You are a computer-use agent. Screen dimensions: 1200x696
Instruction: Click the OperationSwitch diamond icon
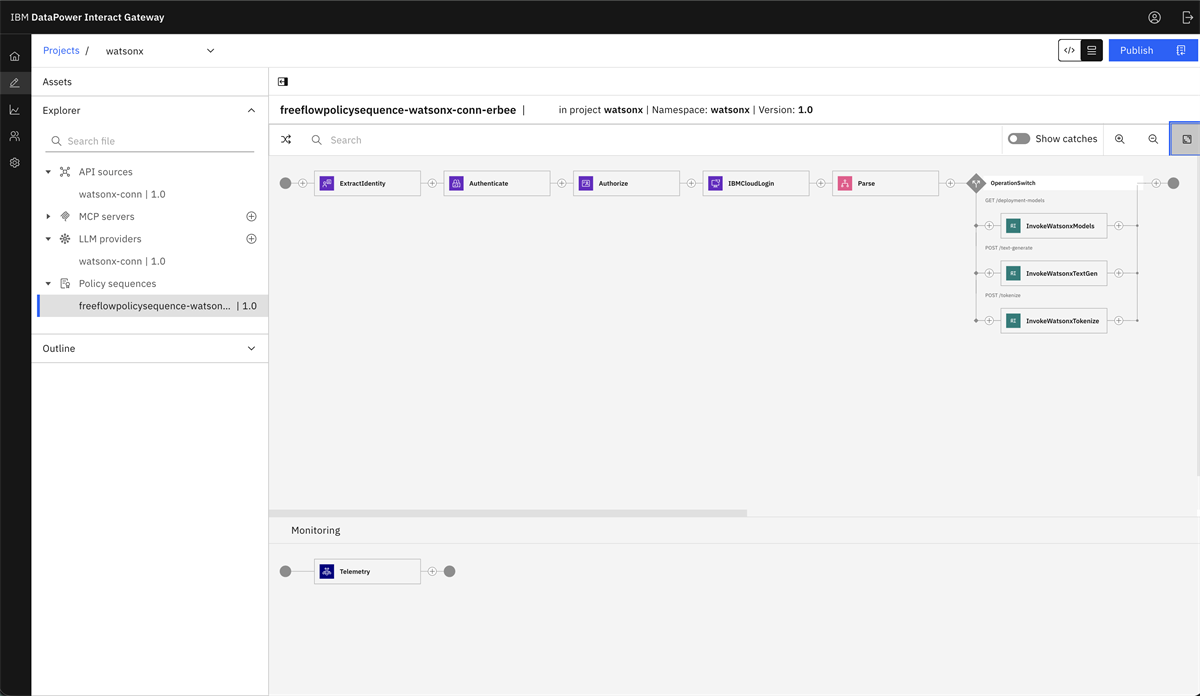click(976, 183)
